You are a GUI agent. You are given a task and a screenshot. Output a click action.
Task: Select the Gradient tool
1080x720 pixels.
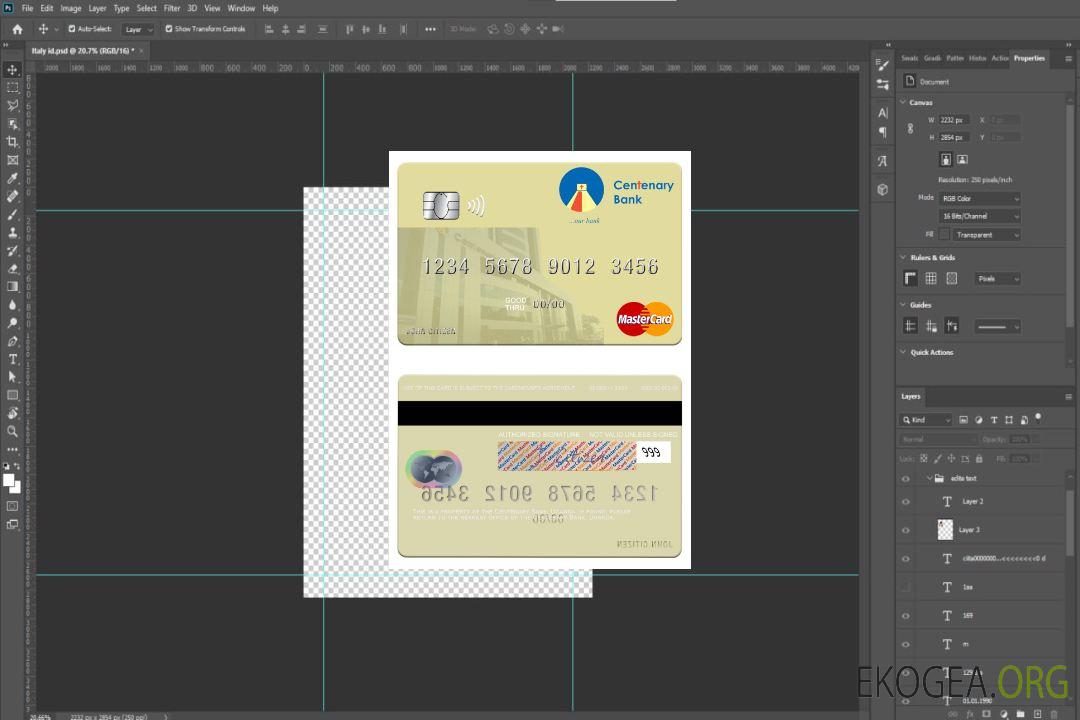[12, 287]
